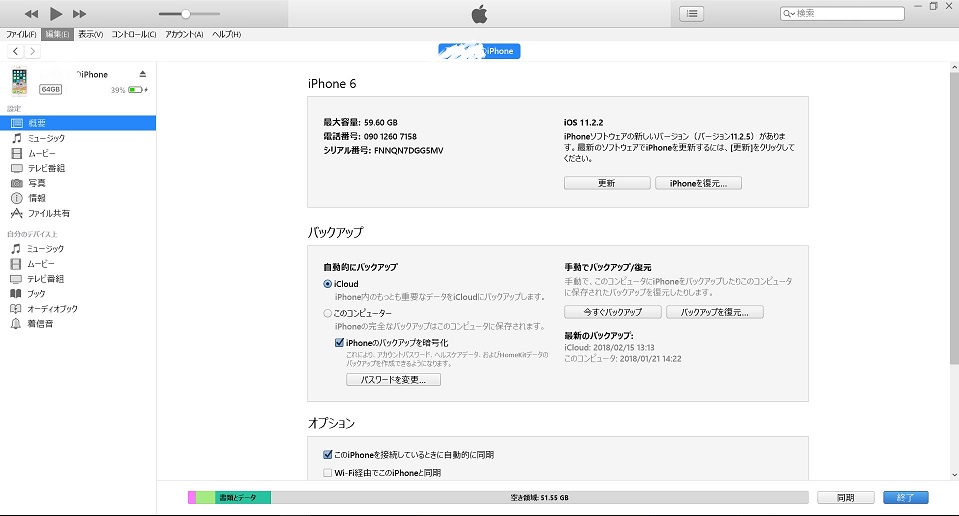
Task: Toggle iPhoneのバックアップを暗号化 checkbox
Action: [339, 342]
